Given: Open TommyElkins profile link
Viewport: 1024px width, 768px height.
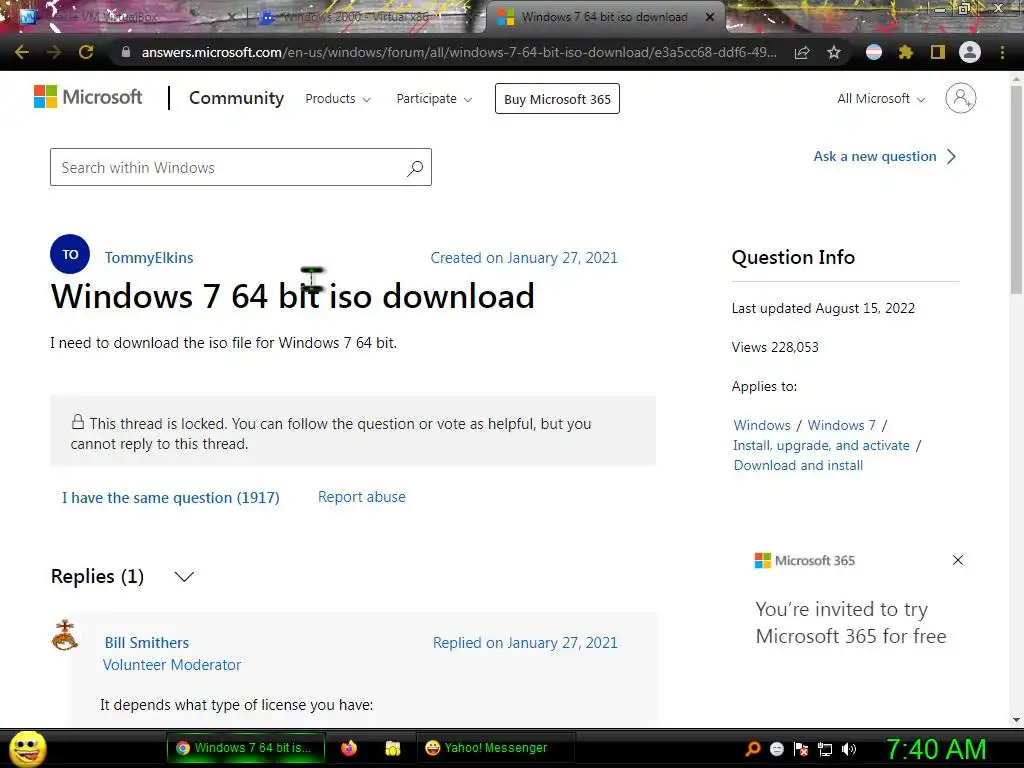Looking at the screenshot, I should click(149, 258).
